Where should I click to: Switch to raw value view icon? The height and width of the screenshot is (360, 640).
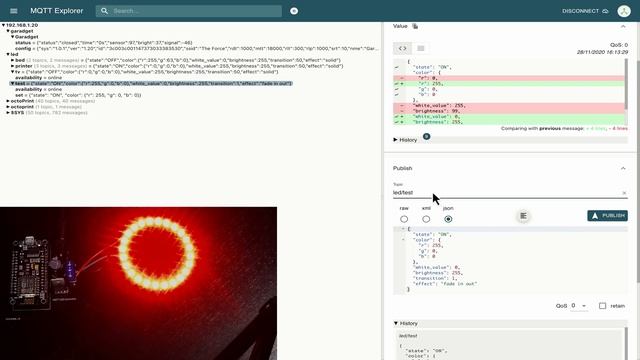[420, 48]
